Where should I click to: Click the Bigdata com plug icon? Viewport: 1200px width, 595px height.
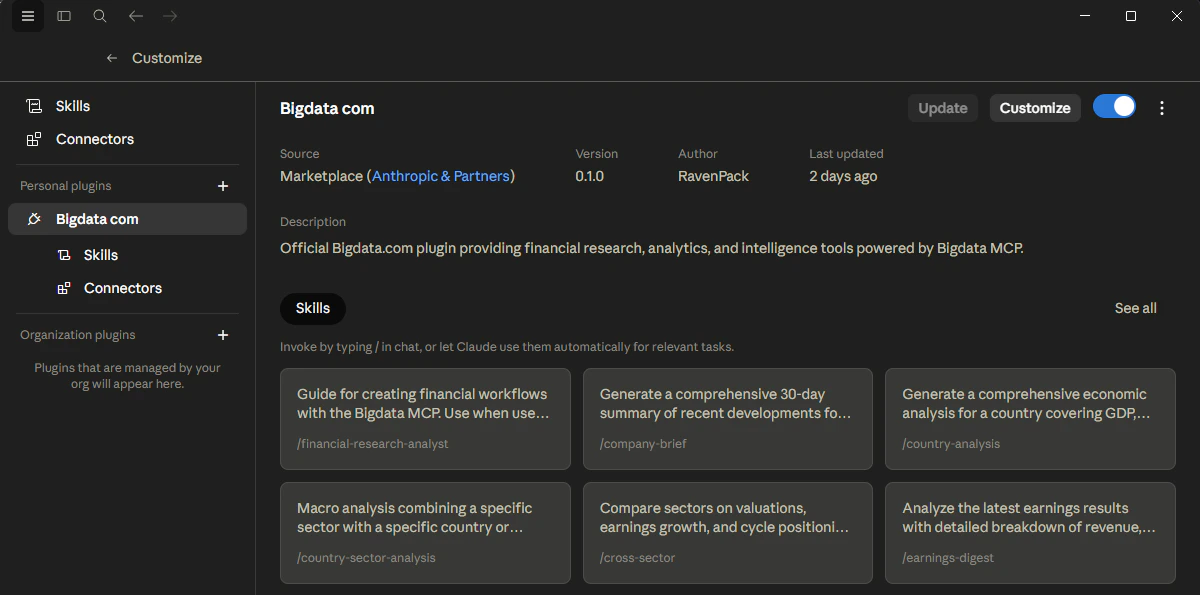(34, 219)
